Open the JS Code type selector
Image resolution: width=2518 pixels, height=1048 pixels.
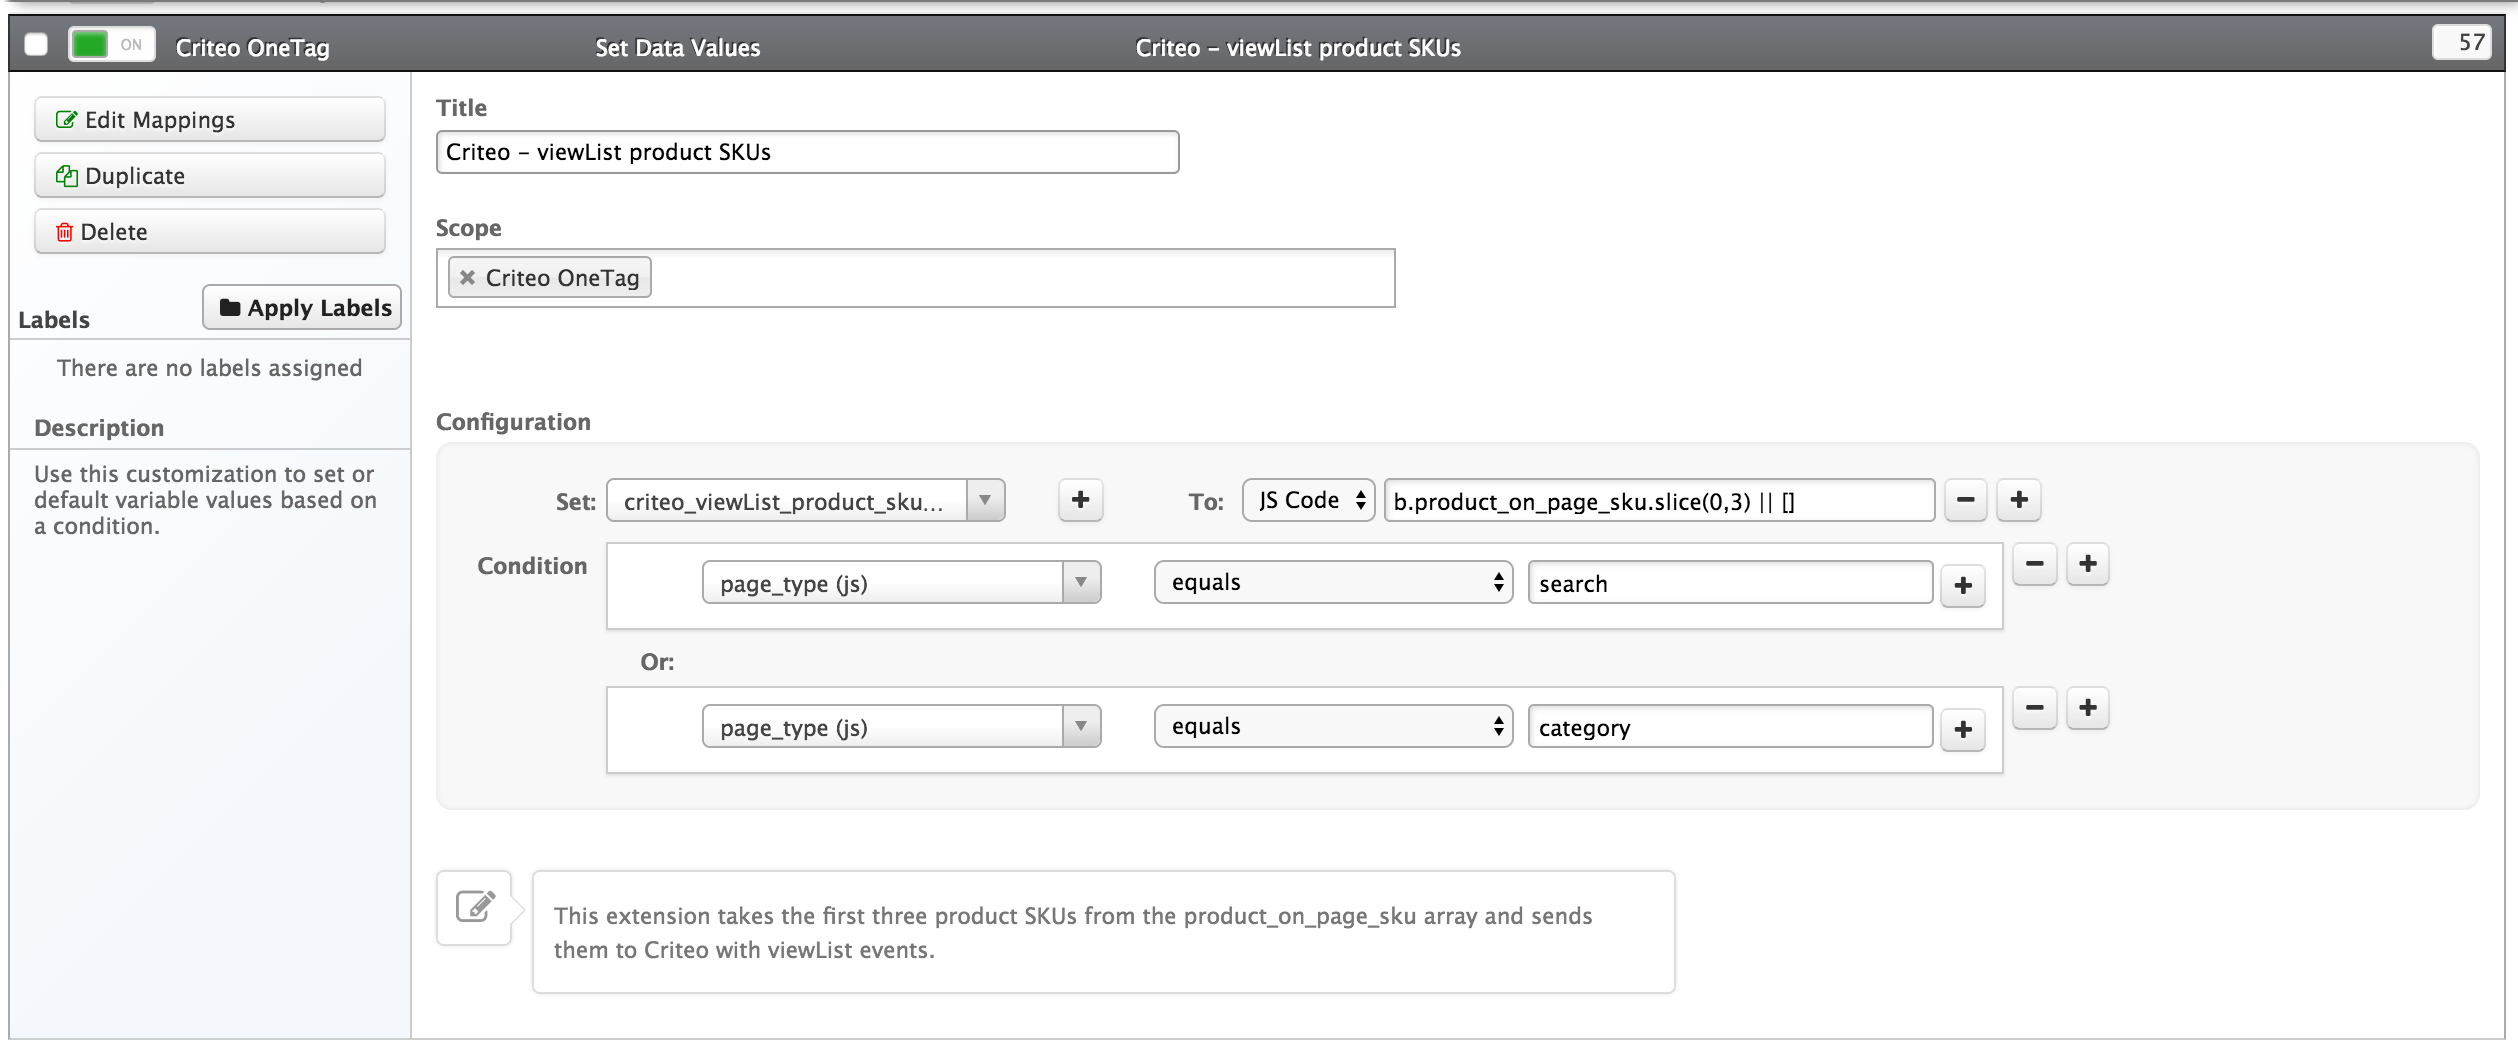(x=1309, y=500)
